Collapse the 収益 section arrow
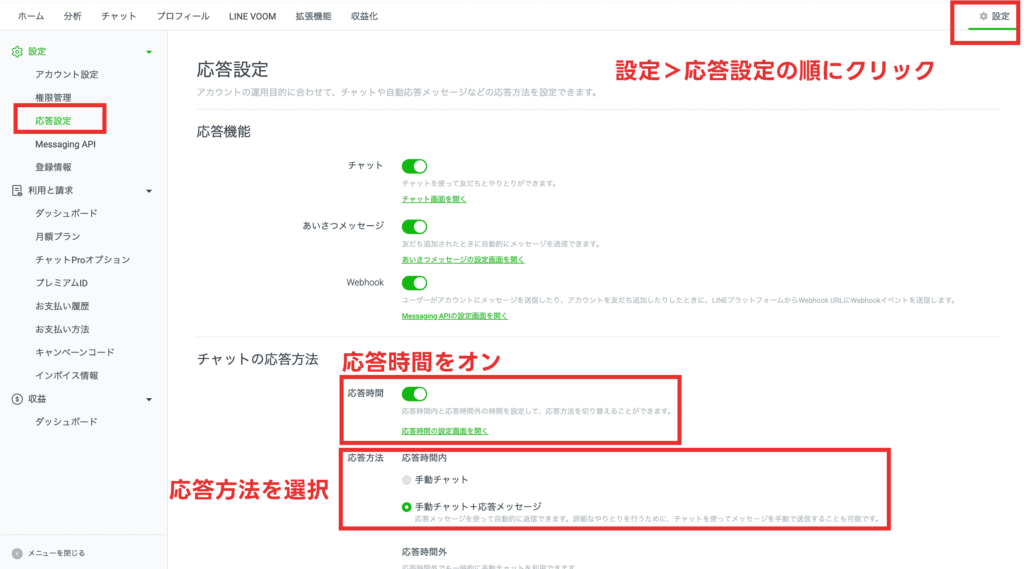Screen dimensions: 1024x569 (x=149, y=399)
